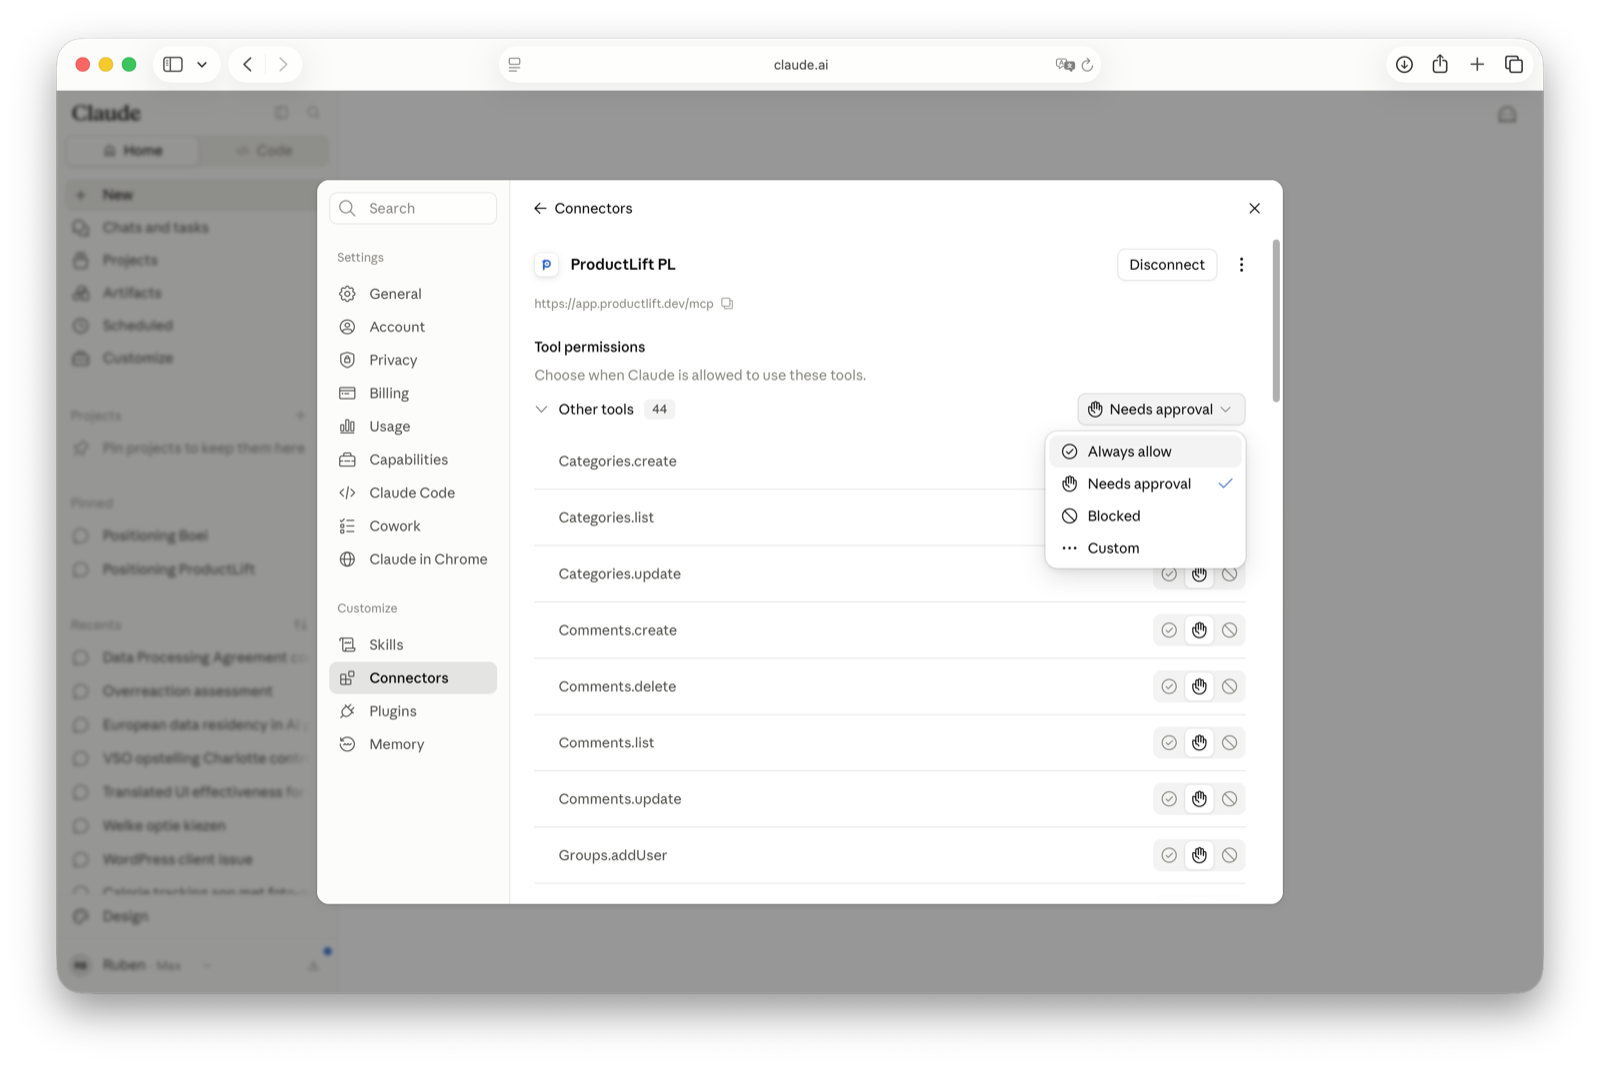Click the copy URL icon next to productlift.dev/mcp

tap(727, 304)
